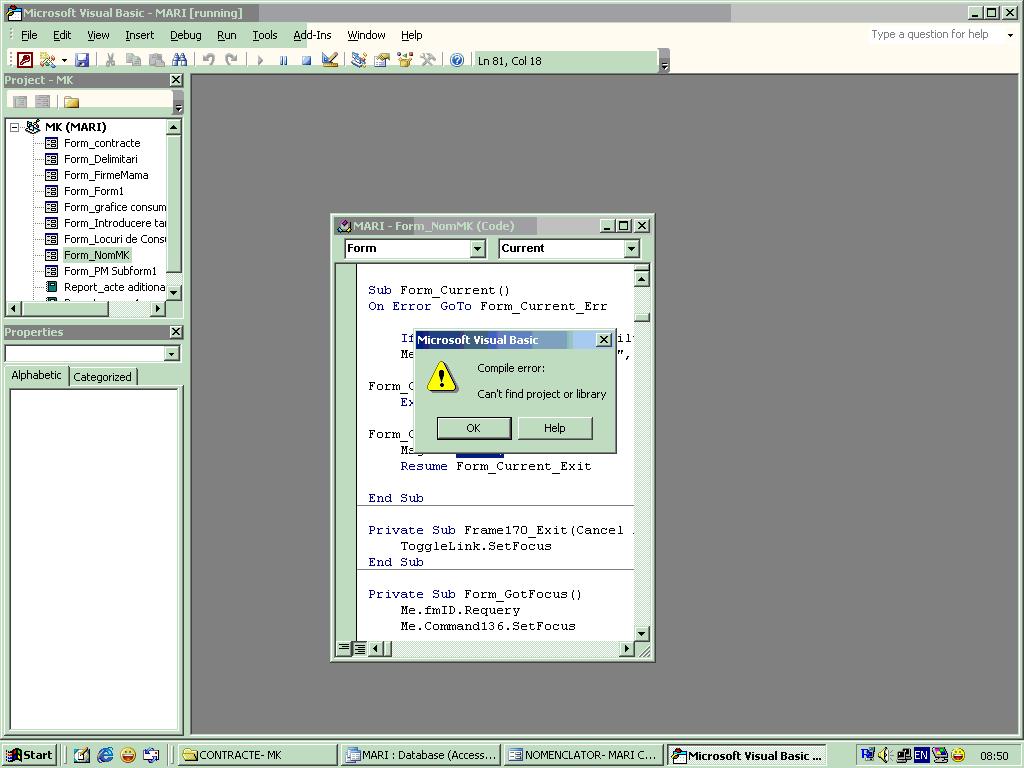Click the Run (play) toolbar icon
The height and width of the screenshot is (768, 1024).
(261, 60)
